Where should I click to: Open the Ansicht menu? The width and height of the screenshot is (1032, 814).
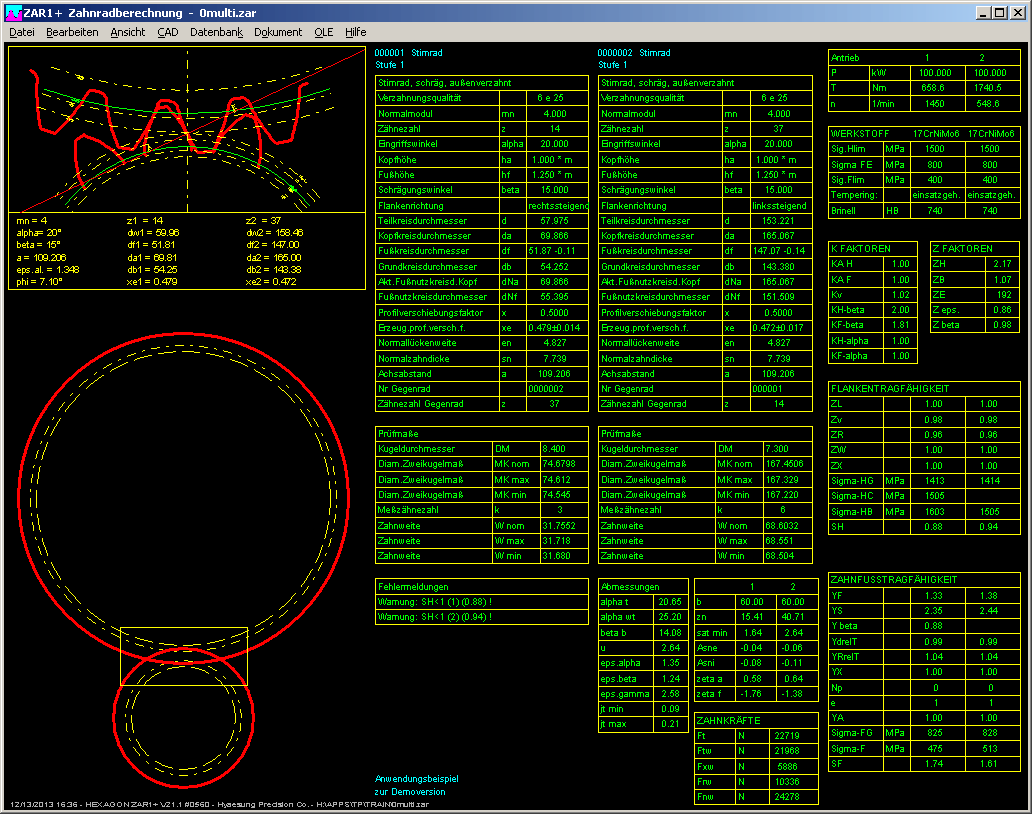(128, 32)
